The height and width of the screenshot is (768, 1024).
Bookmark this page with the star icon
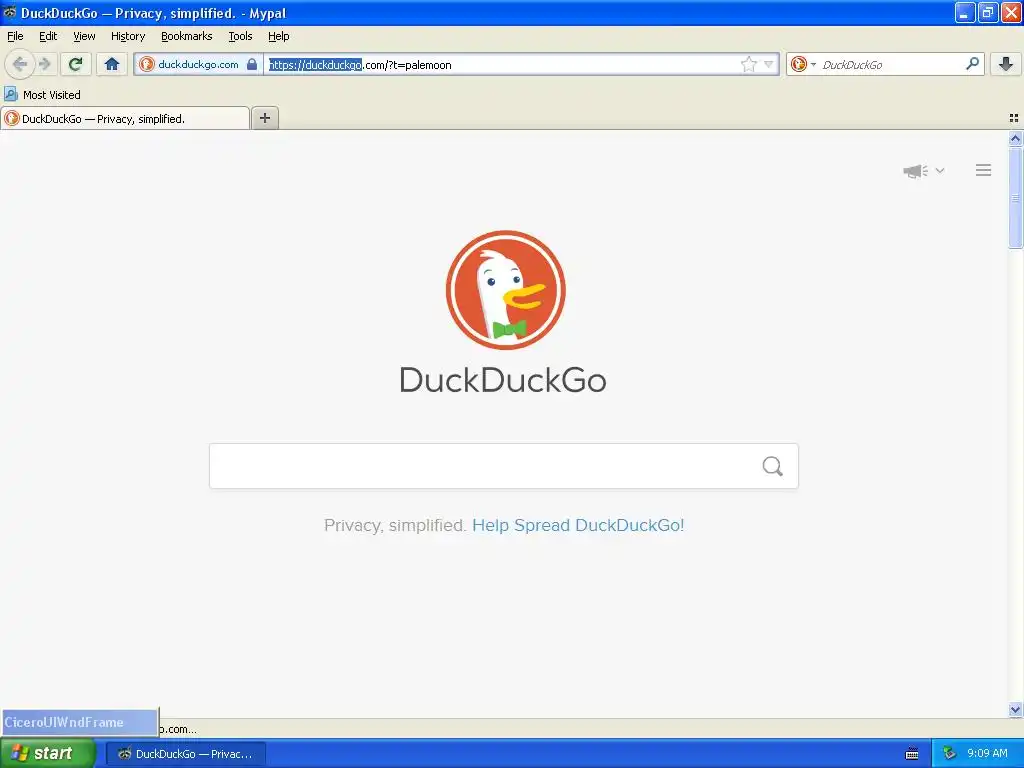(748, 64)
